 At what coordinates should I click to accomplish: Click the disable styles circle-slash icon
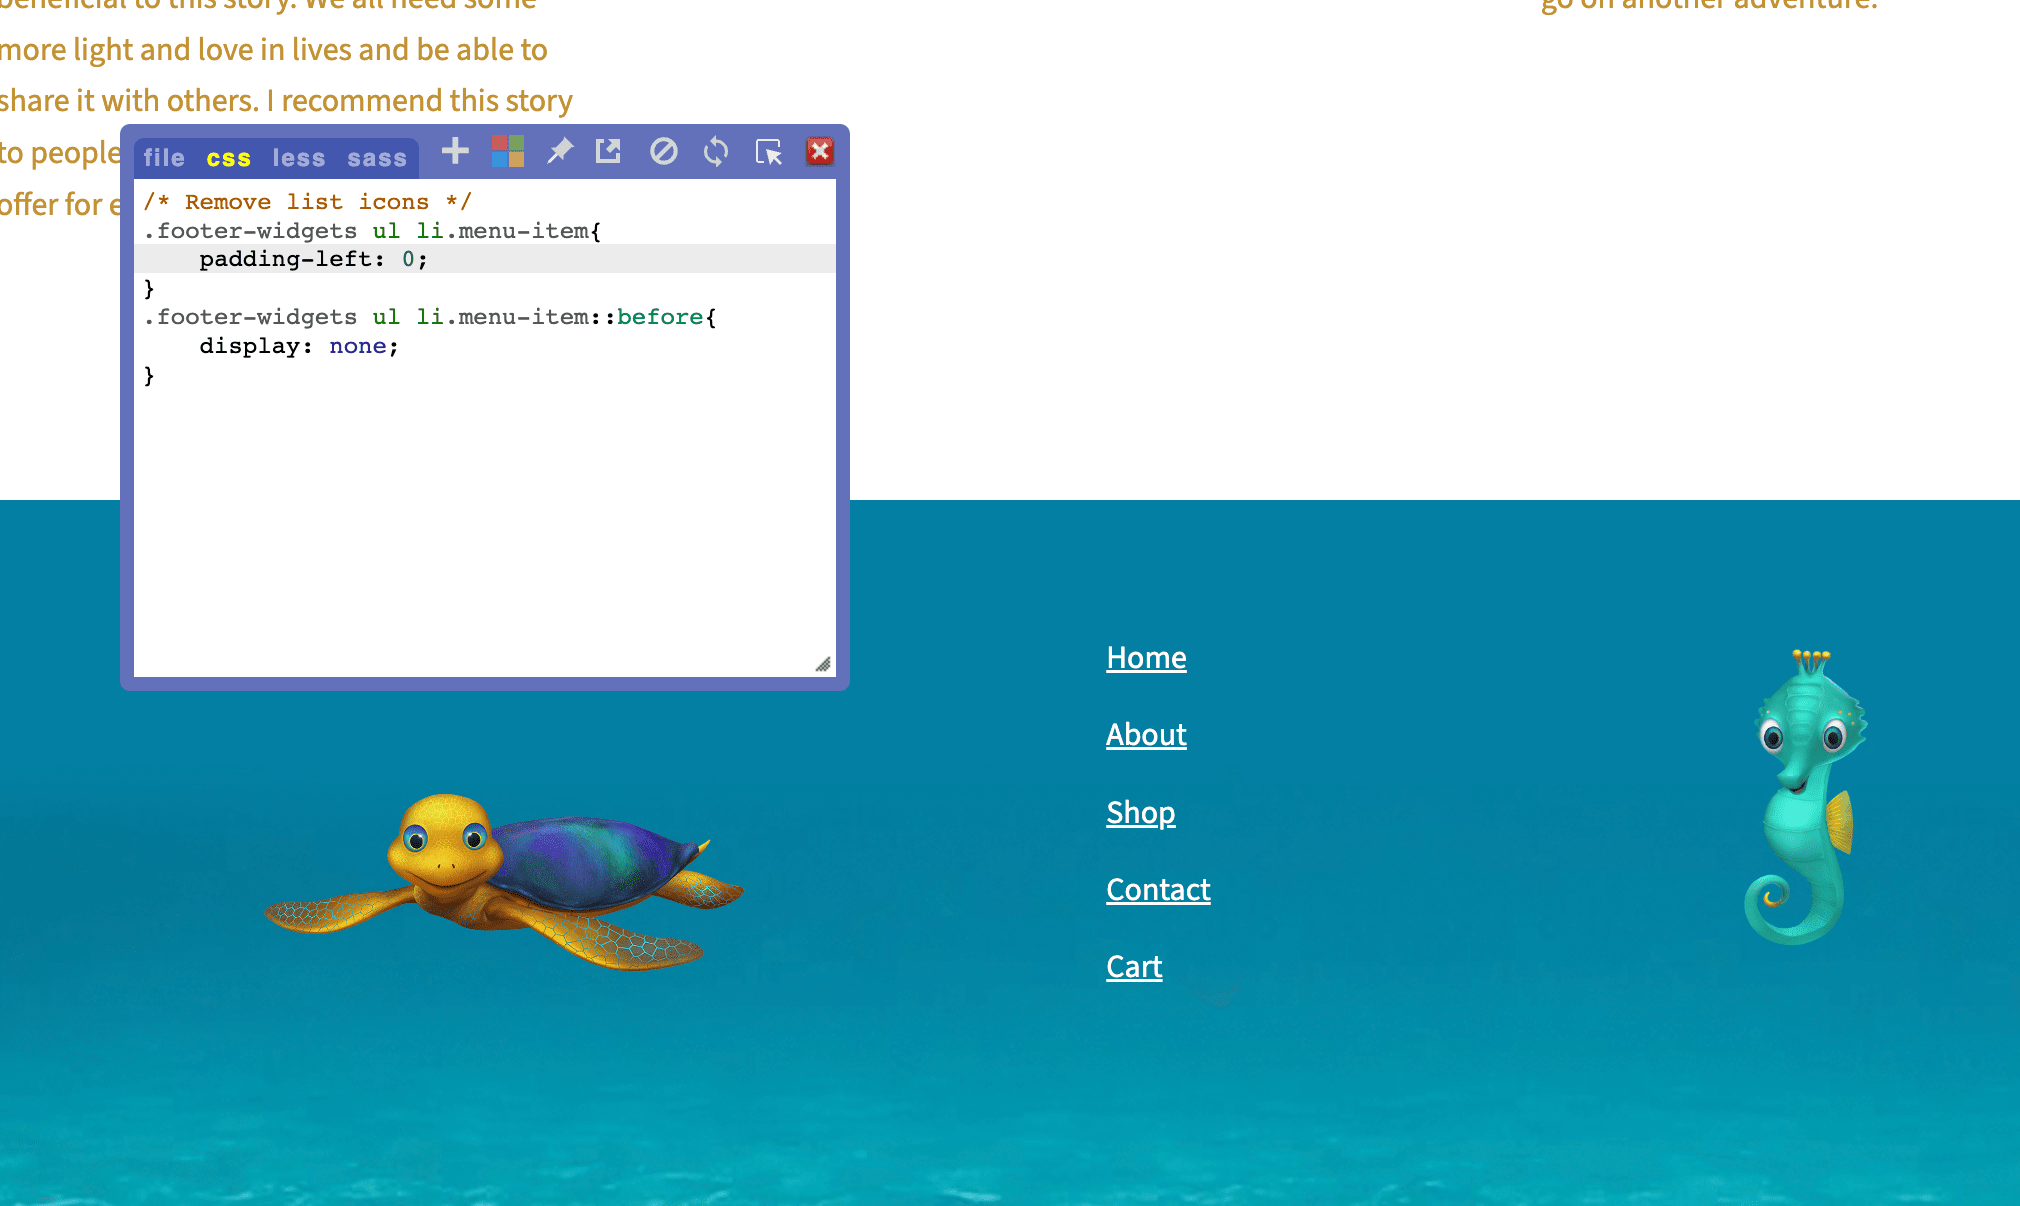664,151
